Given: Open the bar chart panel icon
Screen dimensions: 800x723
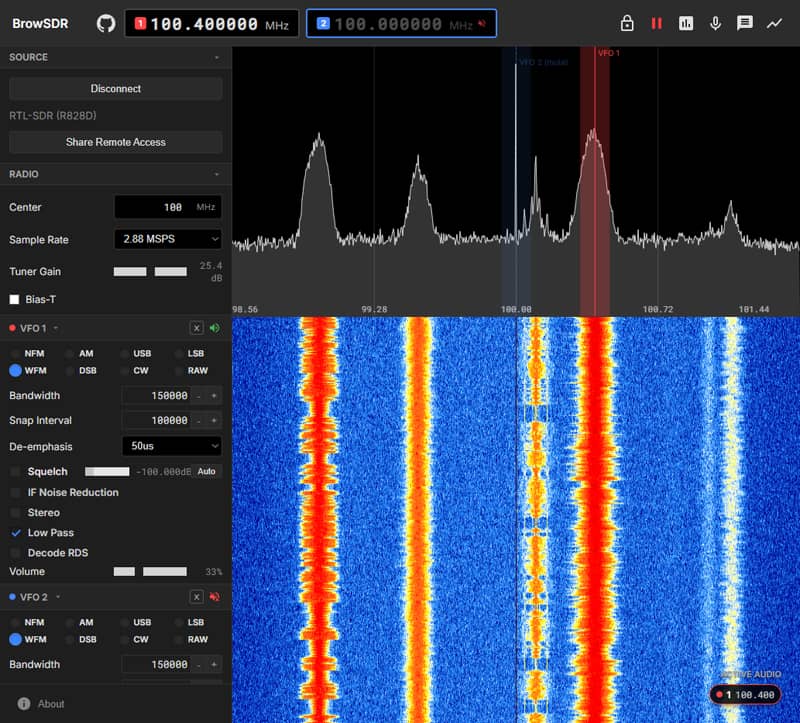Looking at the screenshot, I should 686,23.
